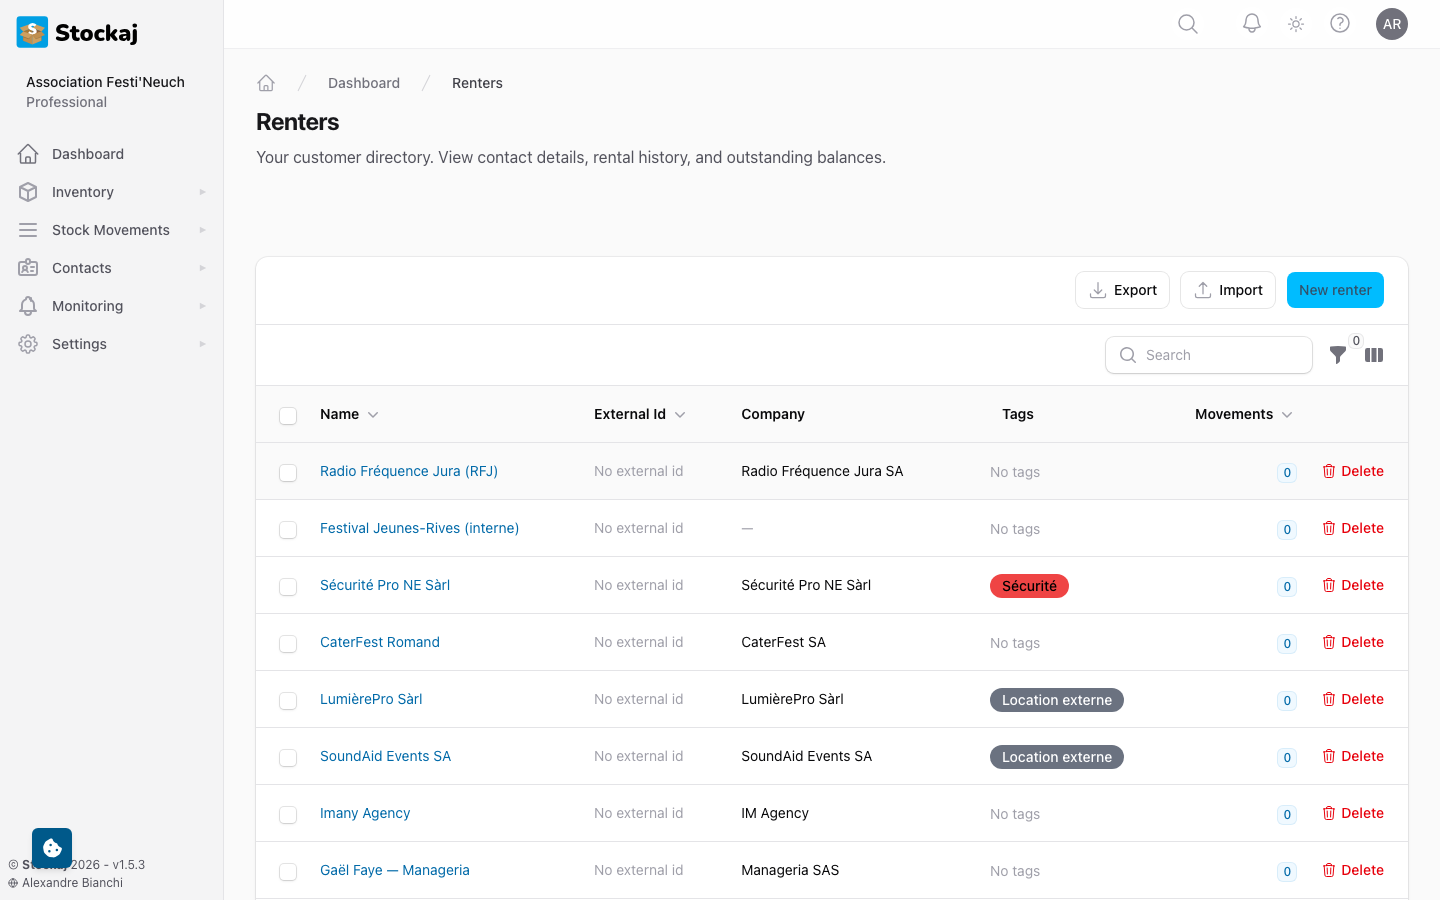
Task: Delete LumièrePro Sàrl renter
Action: point(1353,699)
